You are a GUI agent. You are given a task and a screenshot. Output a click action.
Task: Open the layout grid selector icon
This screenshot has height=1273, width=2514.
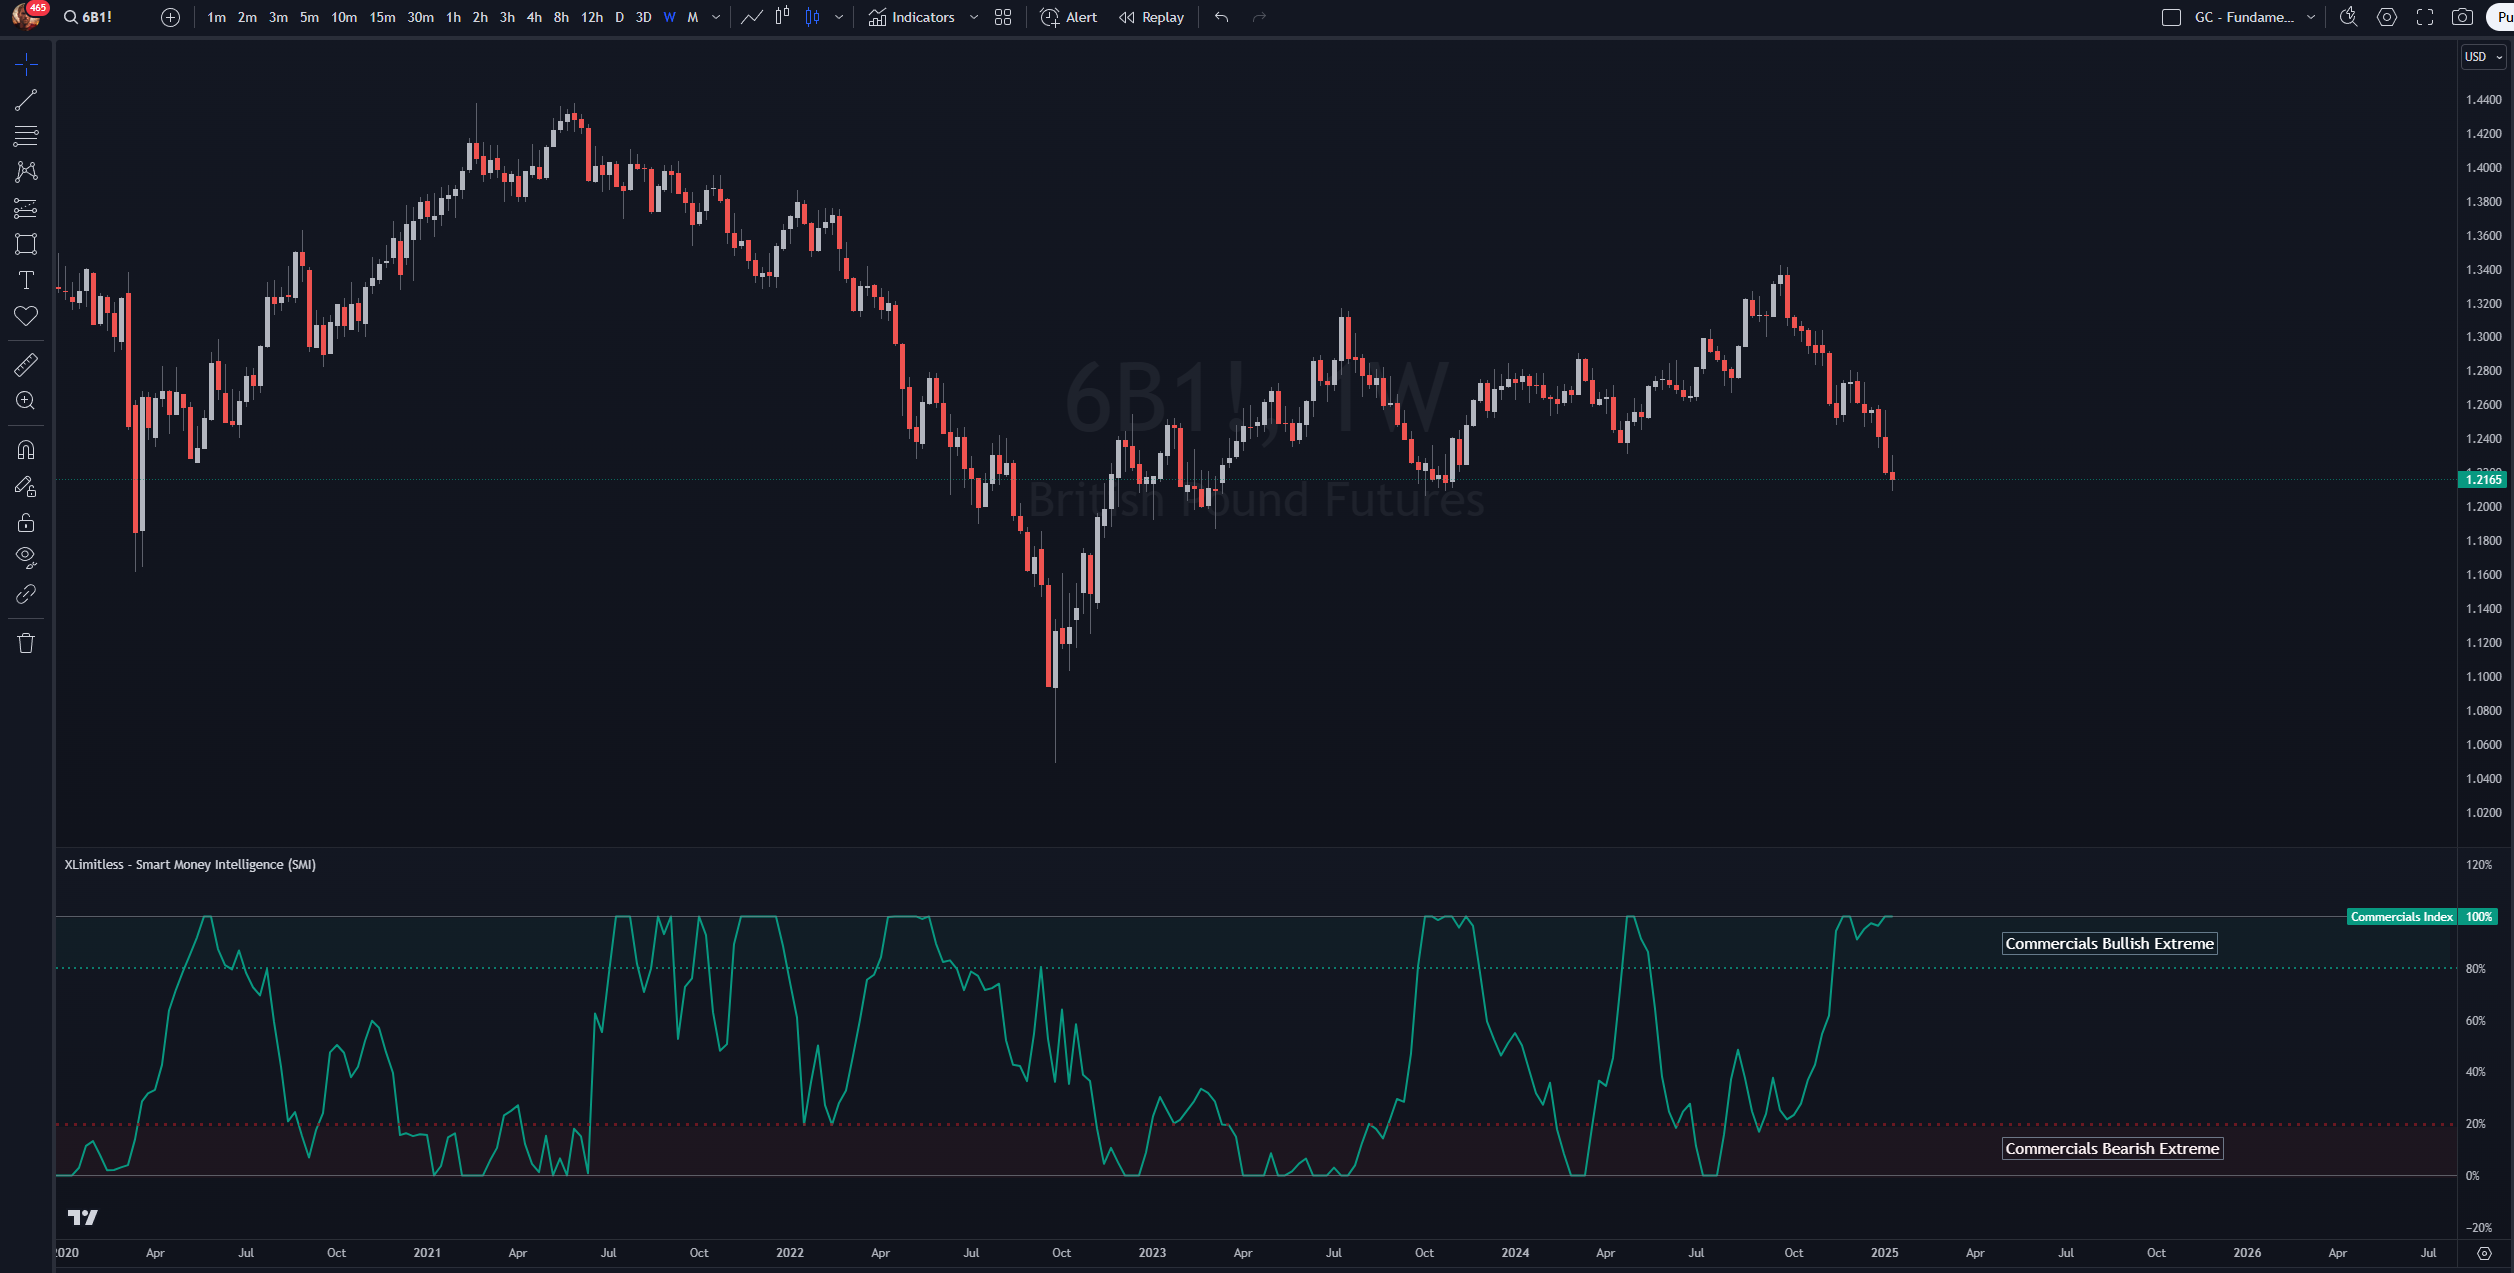coord(1003,17)
